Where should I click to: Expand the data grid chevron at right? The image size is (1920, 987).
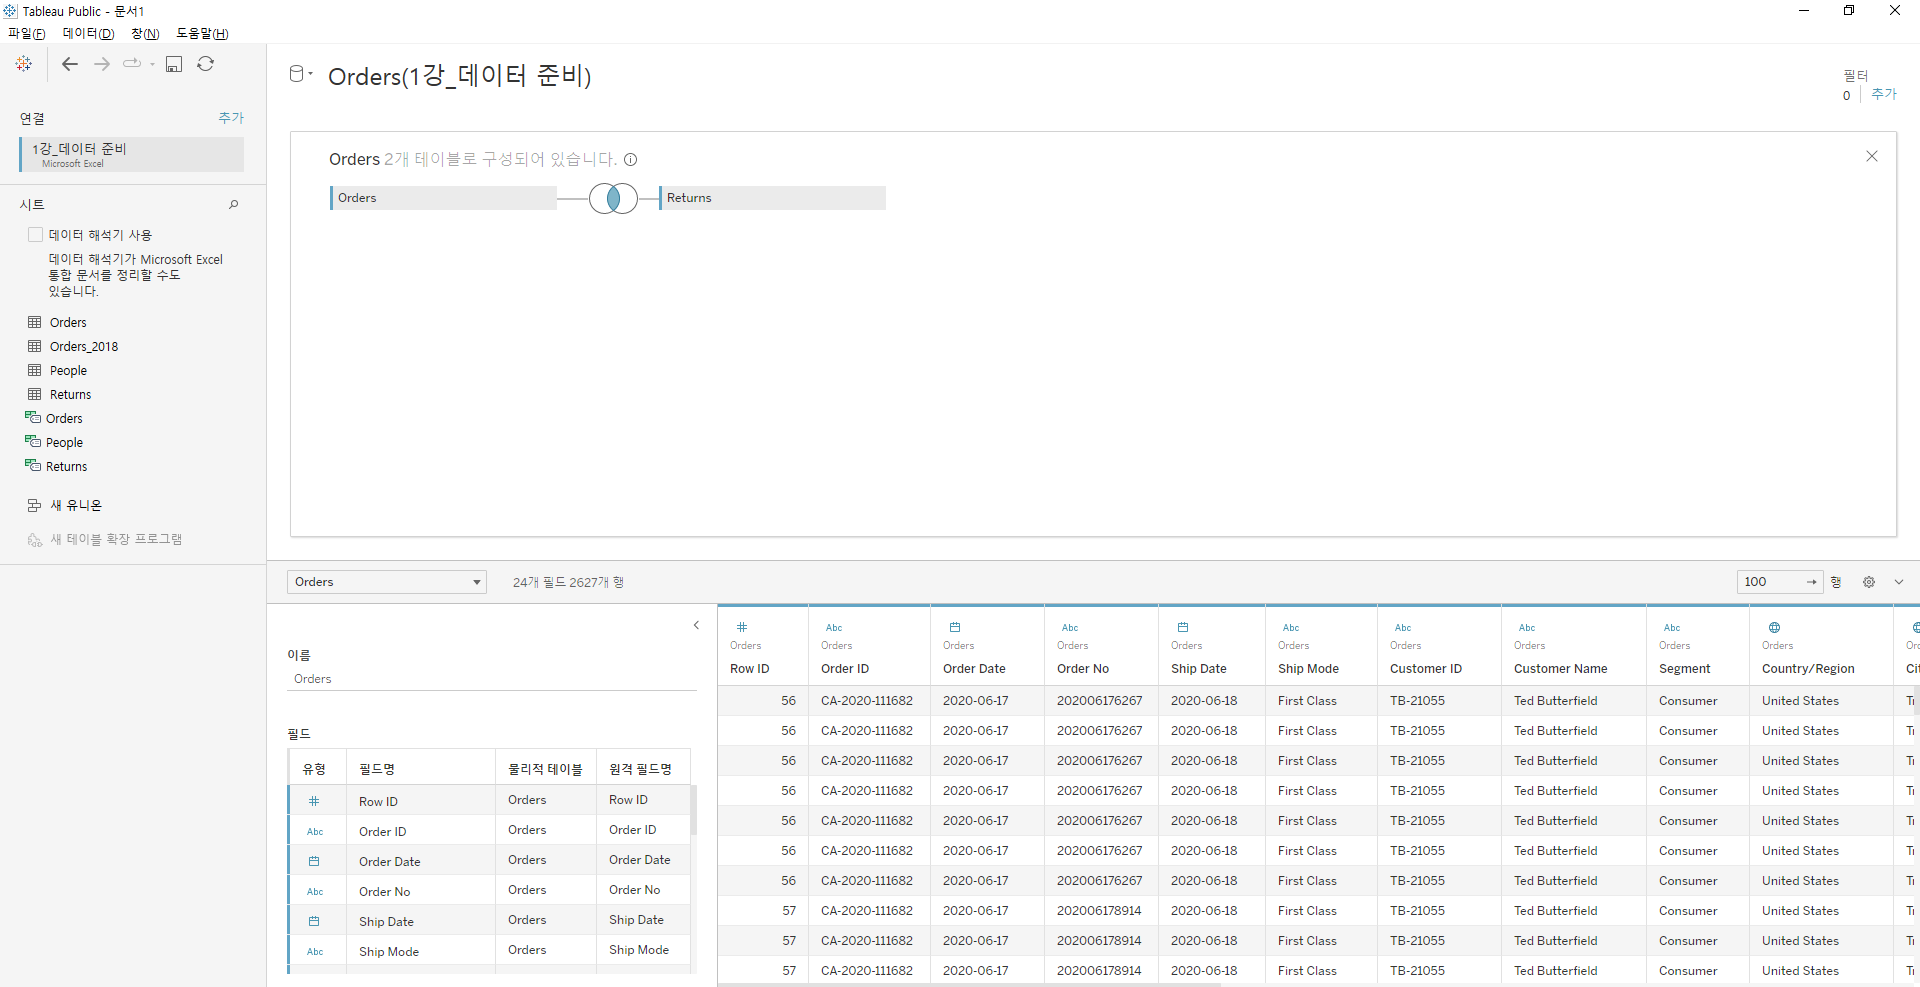pyautogui.click(x=1899, y=582)
